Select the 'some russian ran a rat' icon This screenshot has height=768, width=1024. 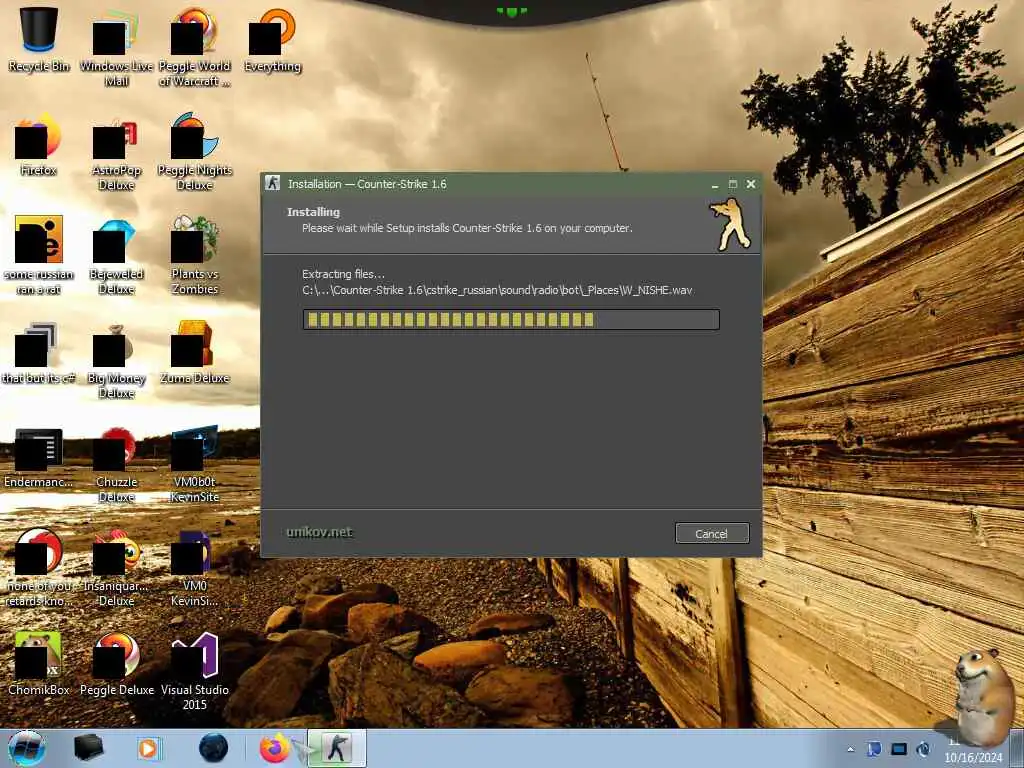tap(39, 255)
